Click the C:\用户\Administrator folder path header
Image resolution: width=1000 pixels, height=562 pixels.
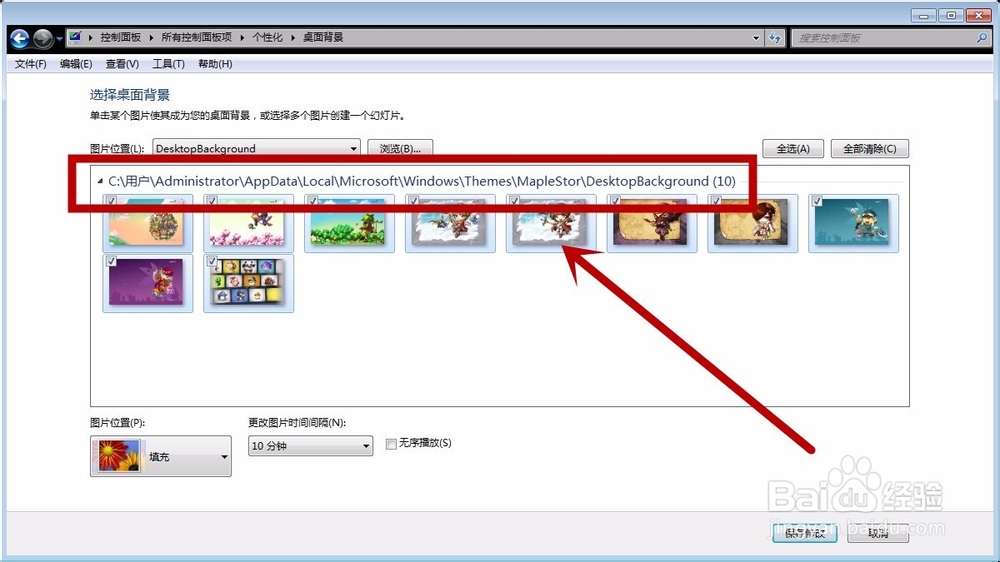coord(422,181)
